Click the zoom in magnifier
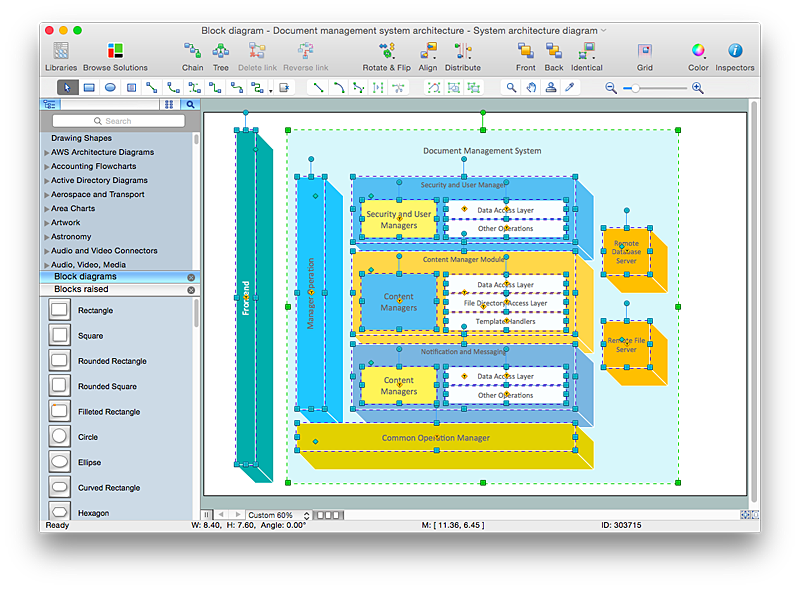Screen dimensions: 800x589 pos(697,88)
